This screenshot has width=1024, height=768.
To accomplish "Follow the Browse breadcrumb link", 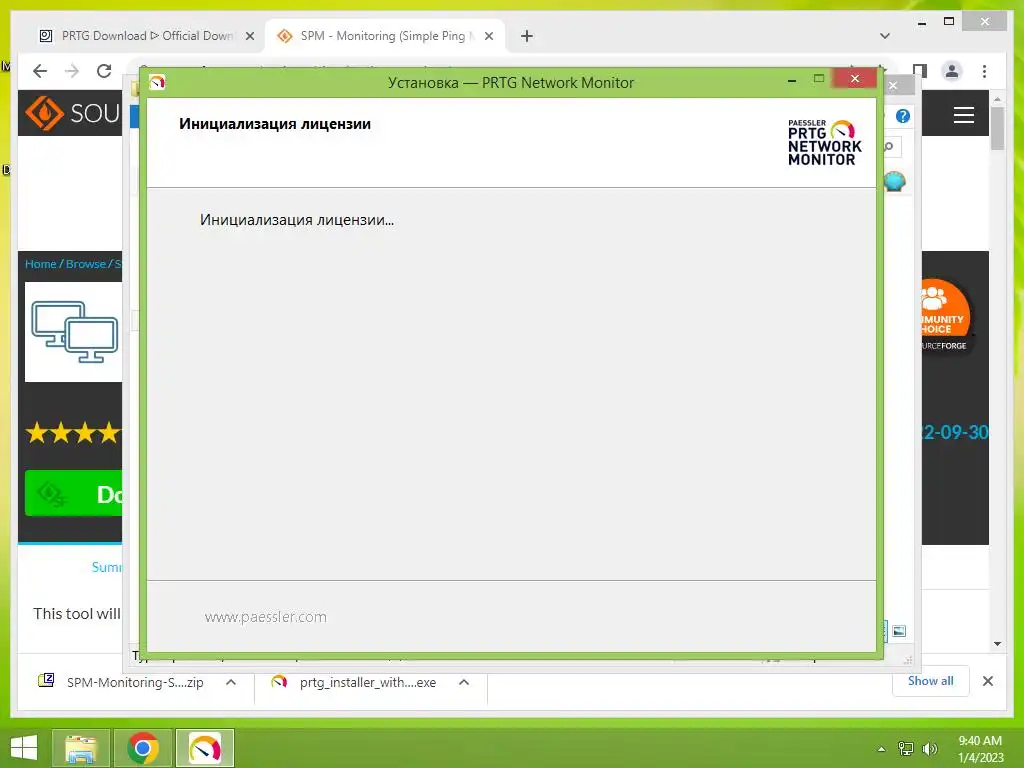I will 86,264.
